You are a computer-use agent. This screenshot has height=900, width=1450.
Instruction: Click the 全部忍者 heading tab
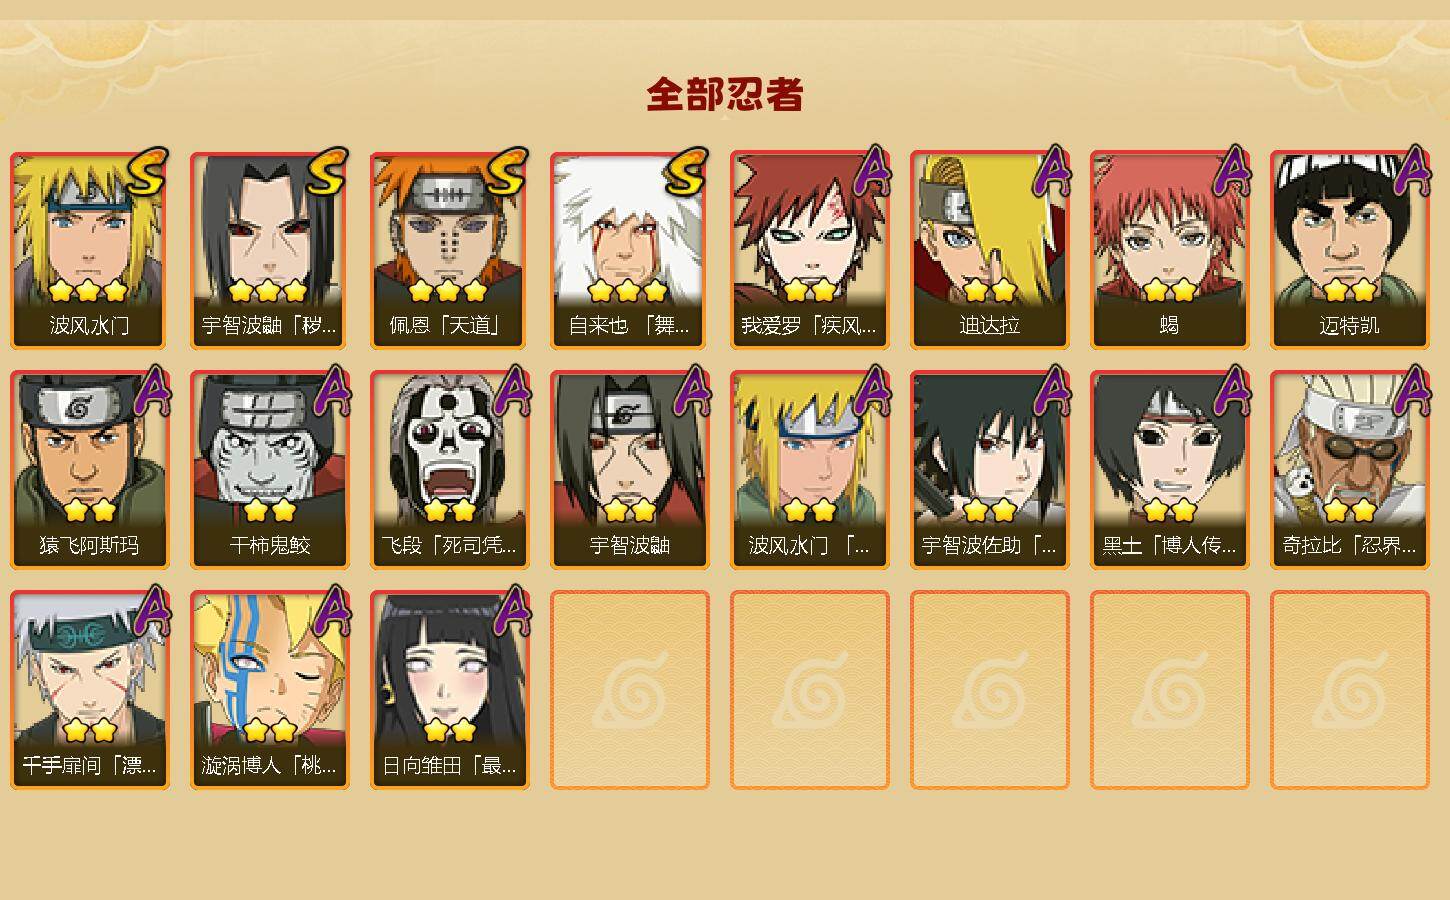point(725,95)
